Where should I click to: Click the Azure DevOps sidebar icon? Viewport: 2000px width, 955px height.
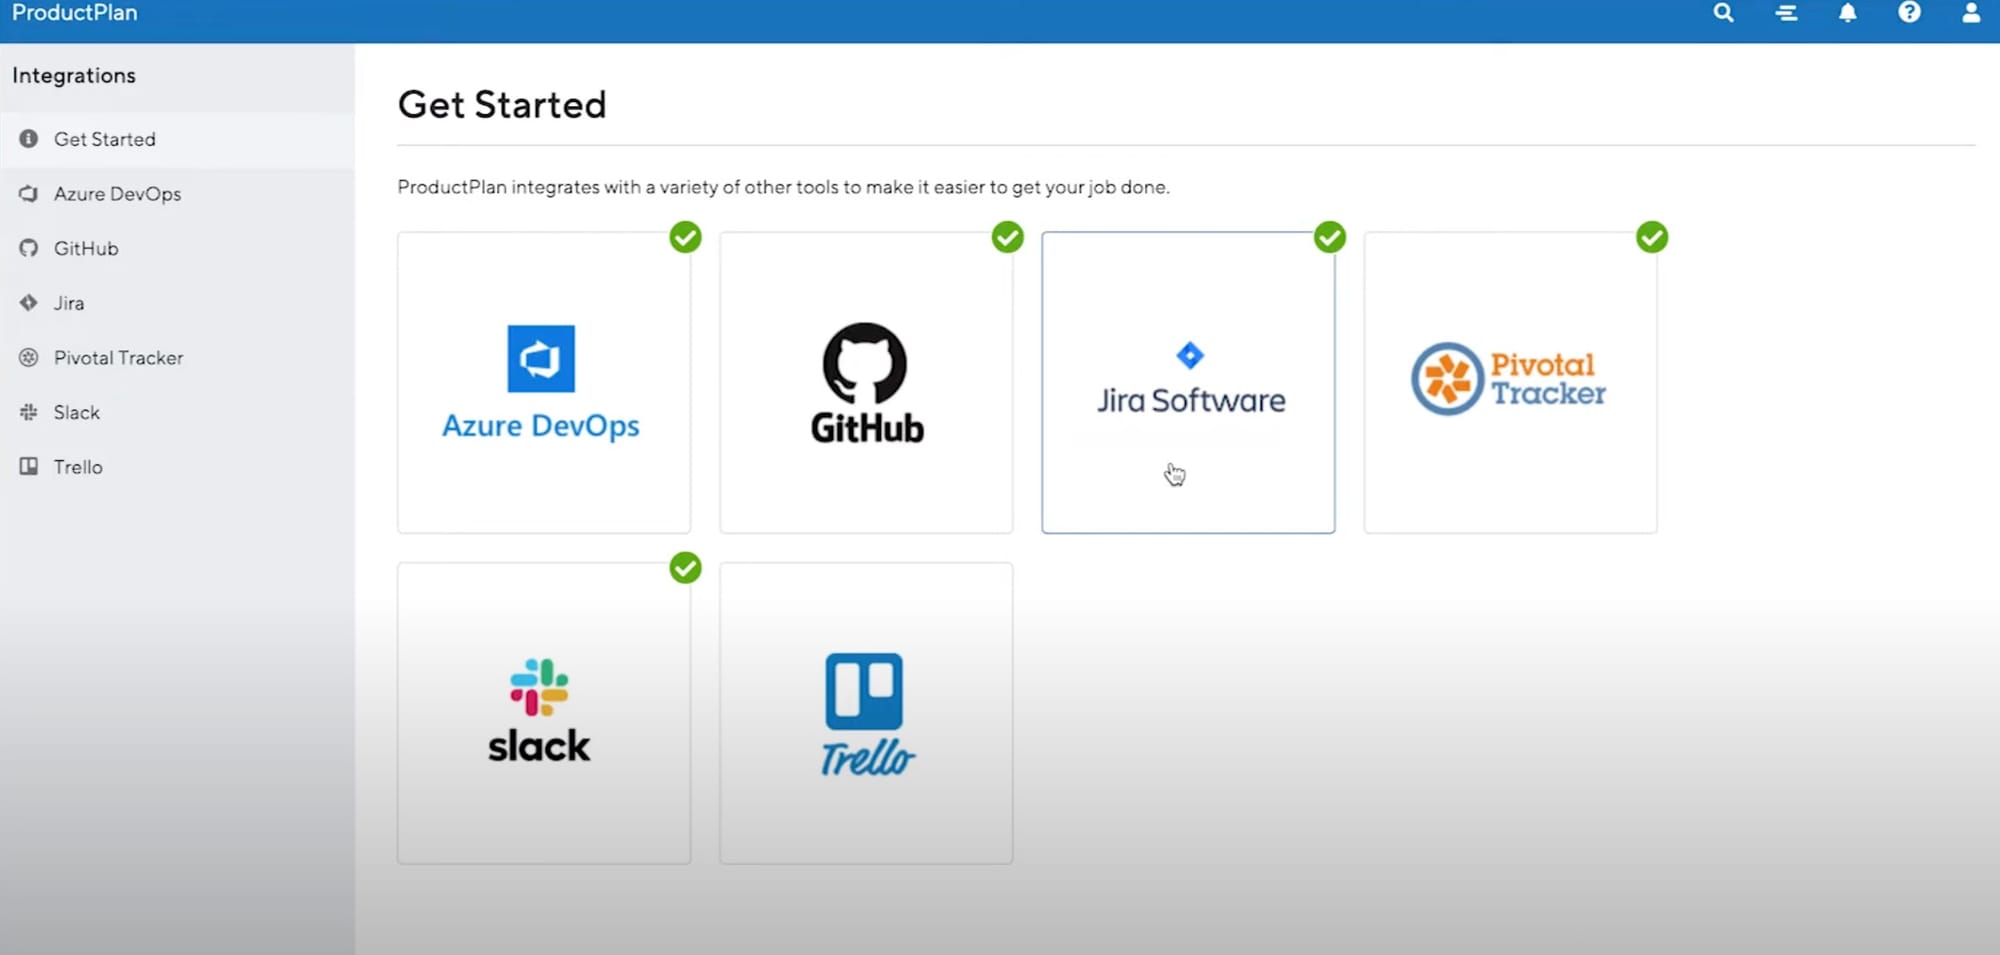click(x=29, y=194)
